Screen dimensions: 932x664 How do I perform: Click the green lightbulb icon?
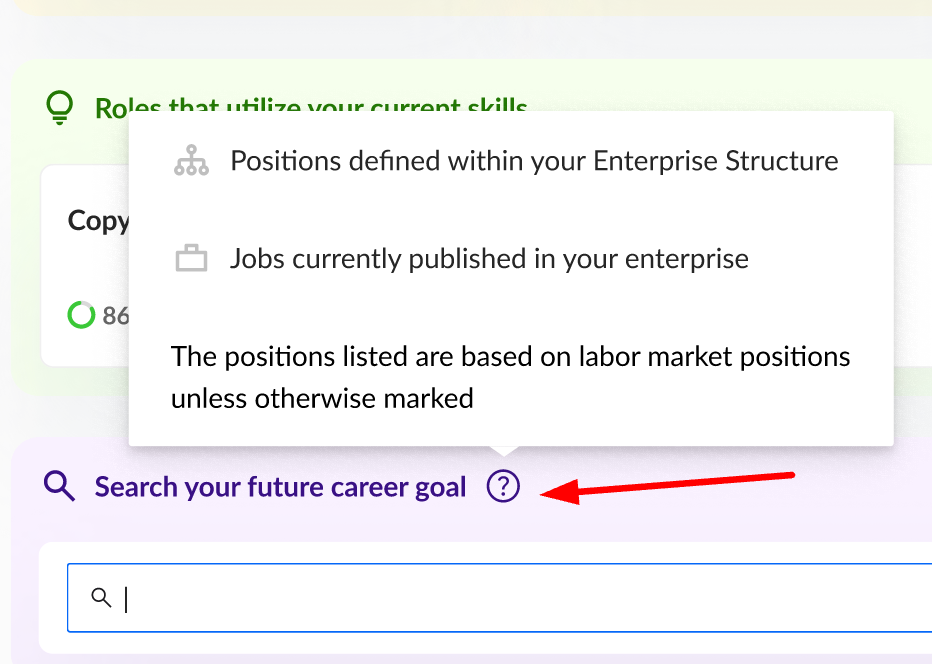(60, 107)
